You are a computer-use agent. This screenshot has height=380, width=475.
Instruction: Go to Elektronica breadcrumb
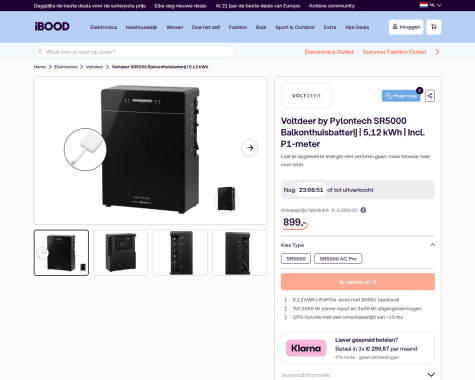pyautogui.click(x=66, y=67)
